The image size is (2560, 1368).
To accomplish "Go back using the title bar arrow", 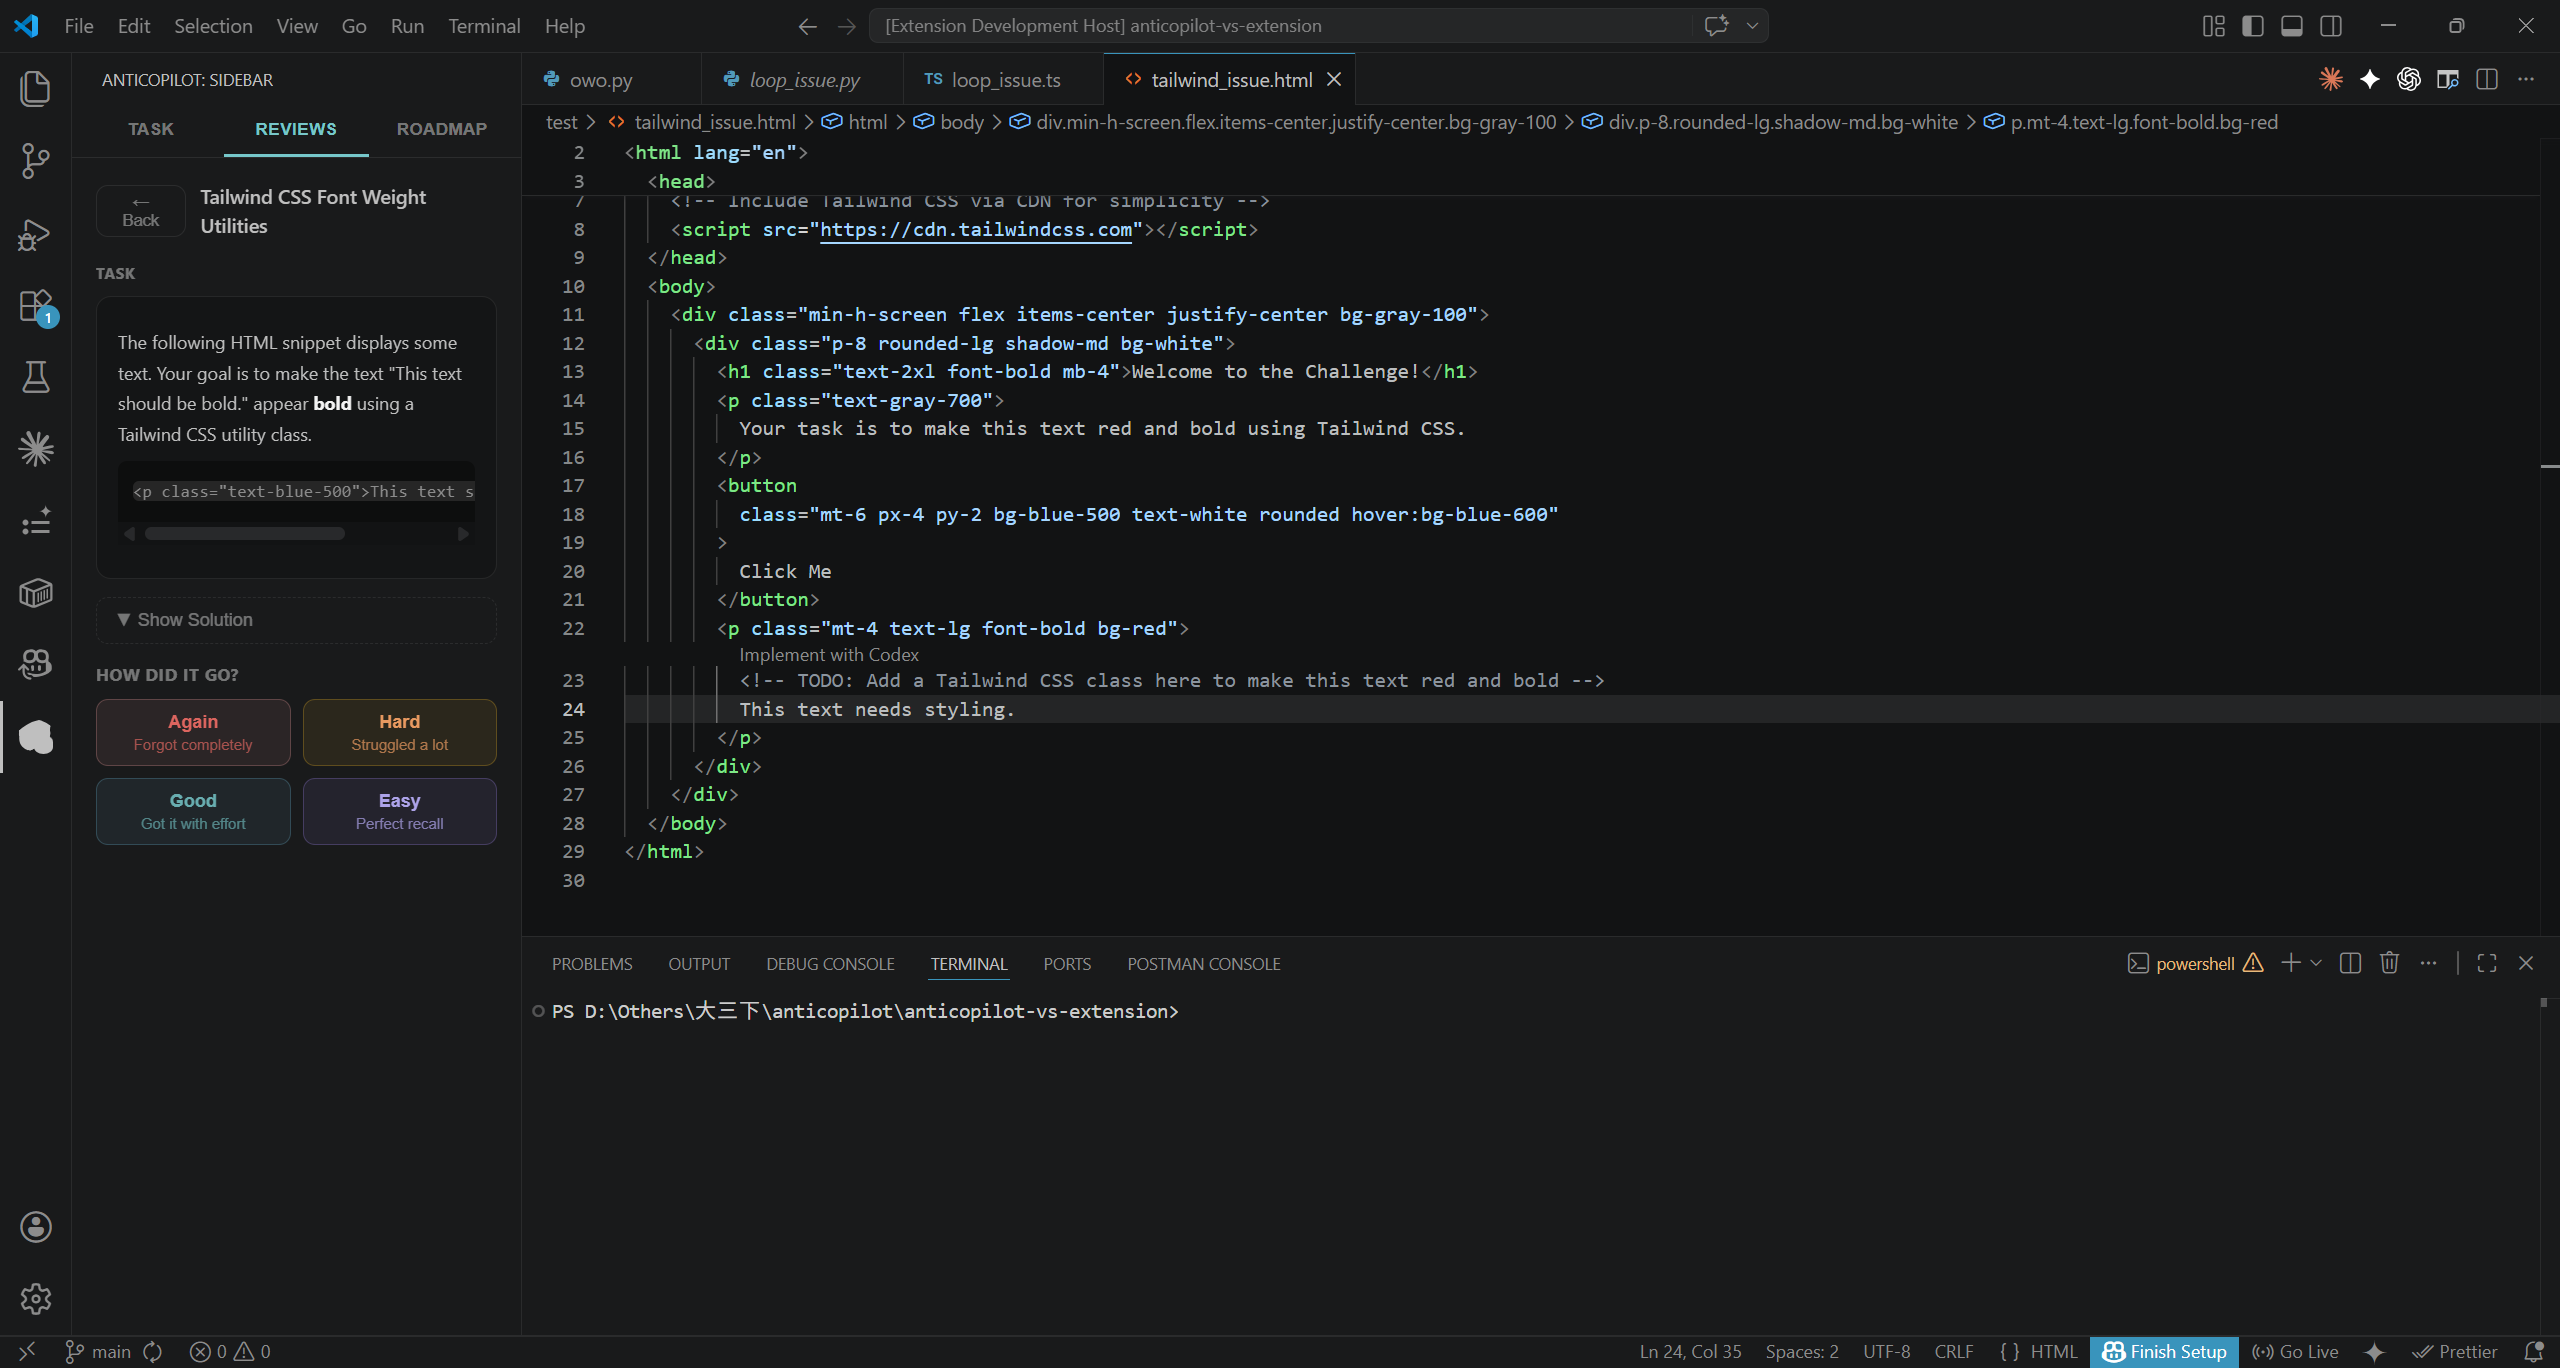I will click(x=808, y=26).
